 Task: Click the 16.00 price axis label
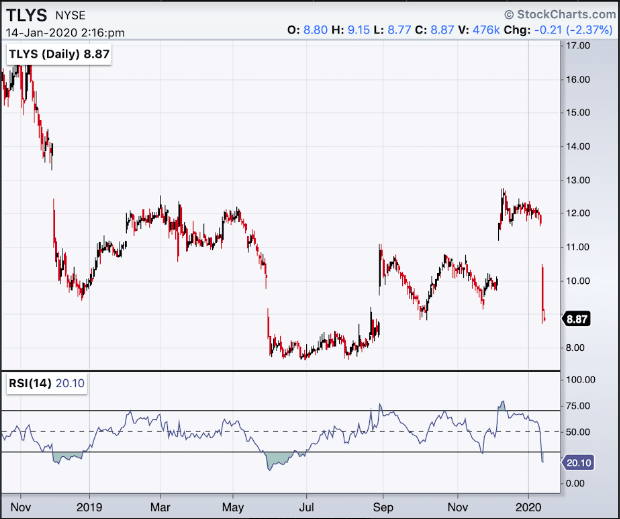[x=578, y=79]
